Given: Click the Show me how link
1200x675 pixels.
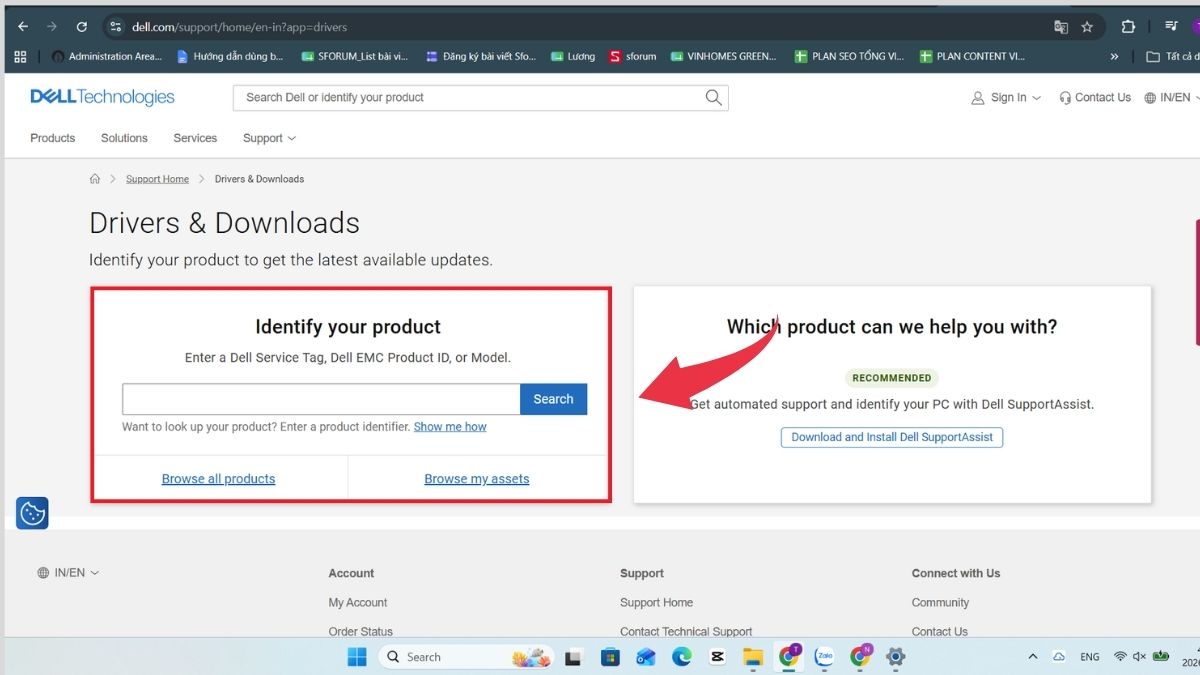Looking at the screenshot, I should 450,427.
